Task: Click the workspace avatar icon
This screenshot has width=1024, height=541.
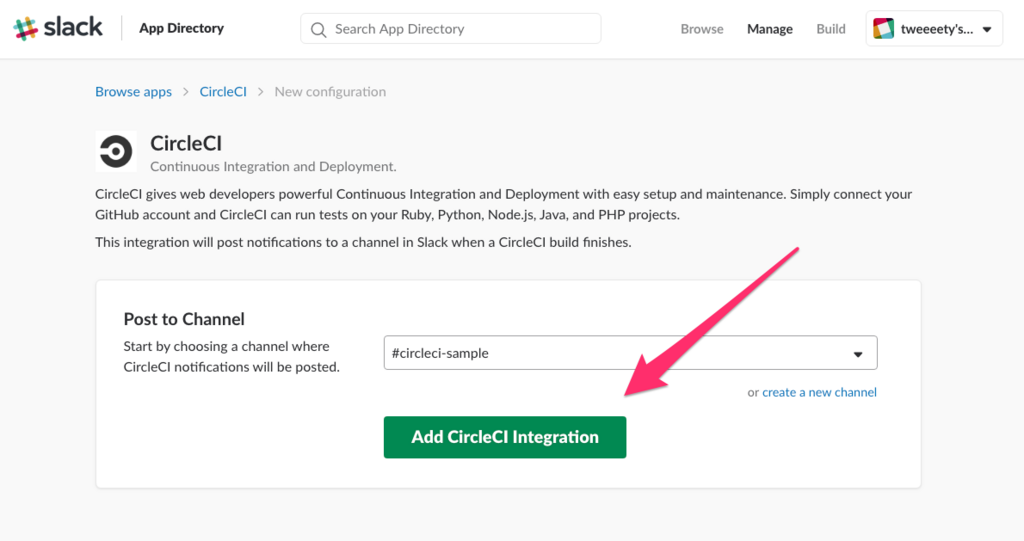Action: tap(884, 29)
